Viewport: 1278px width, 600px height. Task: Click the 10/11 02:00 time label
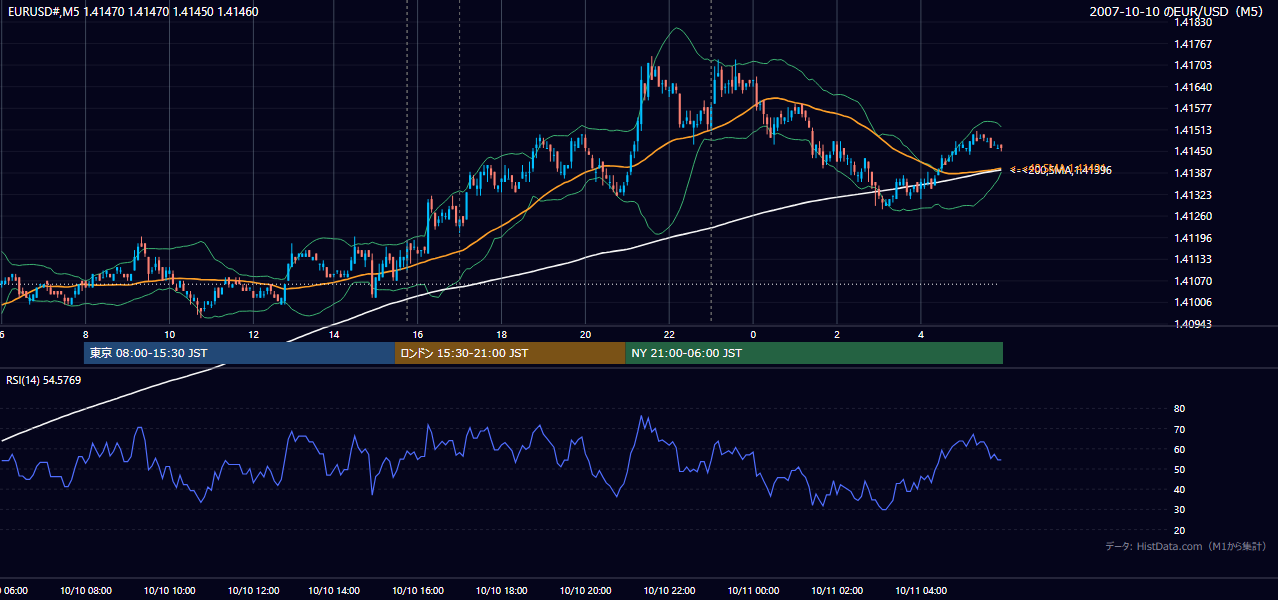click(837, 591)
